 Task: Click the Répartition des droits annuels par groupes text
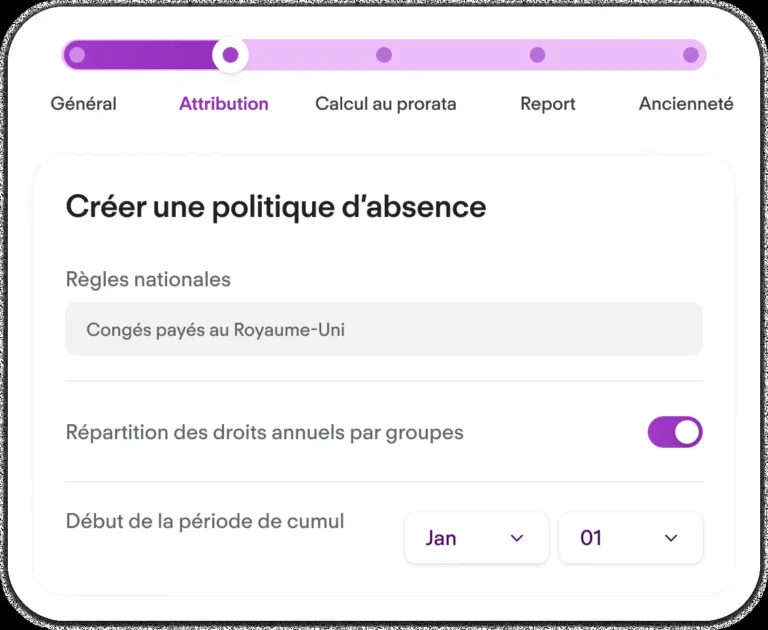coord(264,432)
